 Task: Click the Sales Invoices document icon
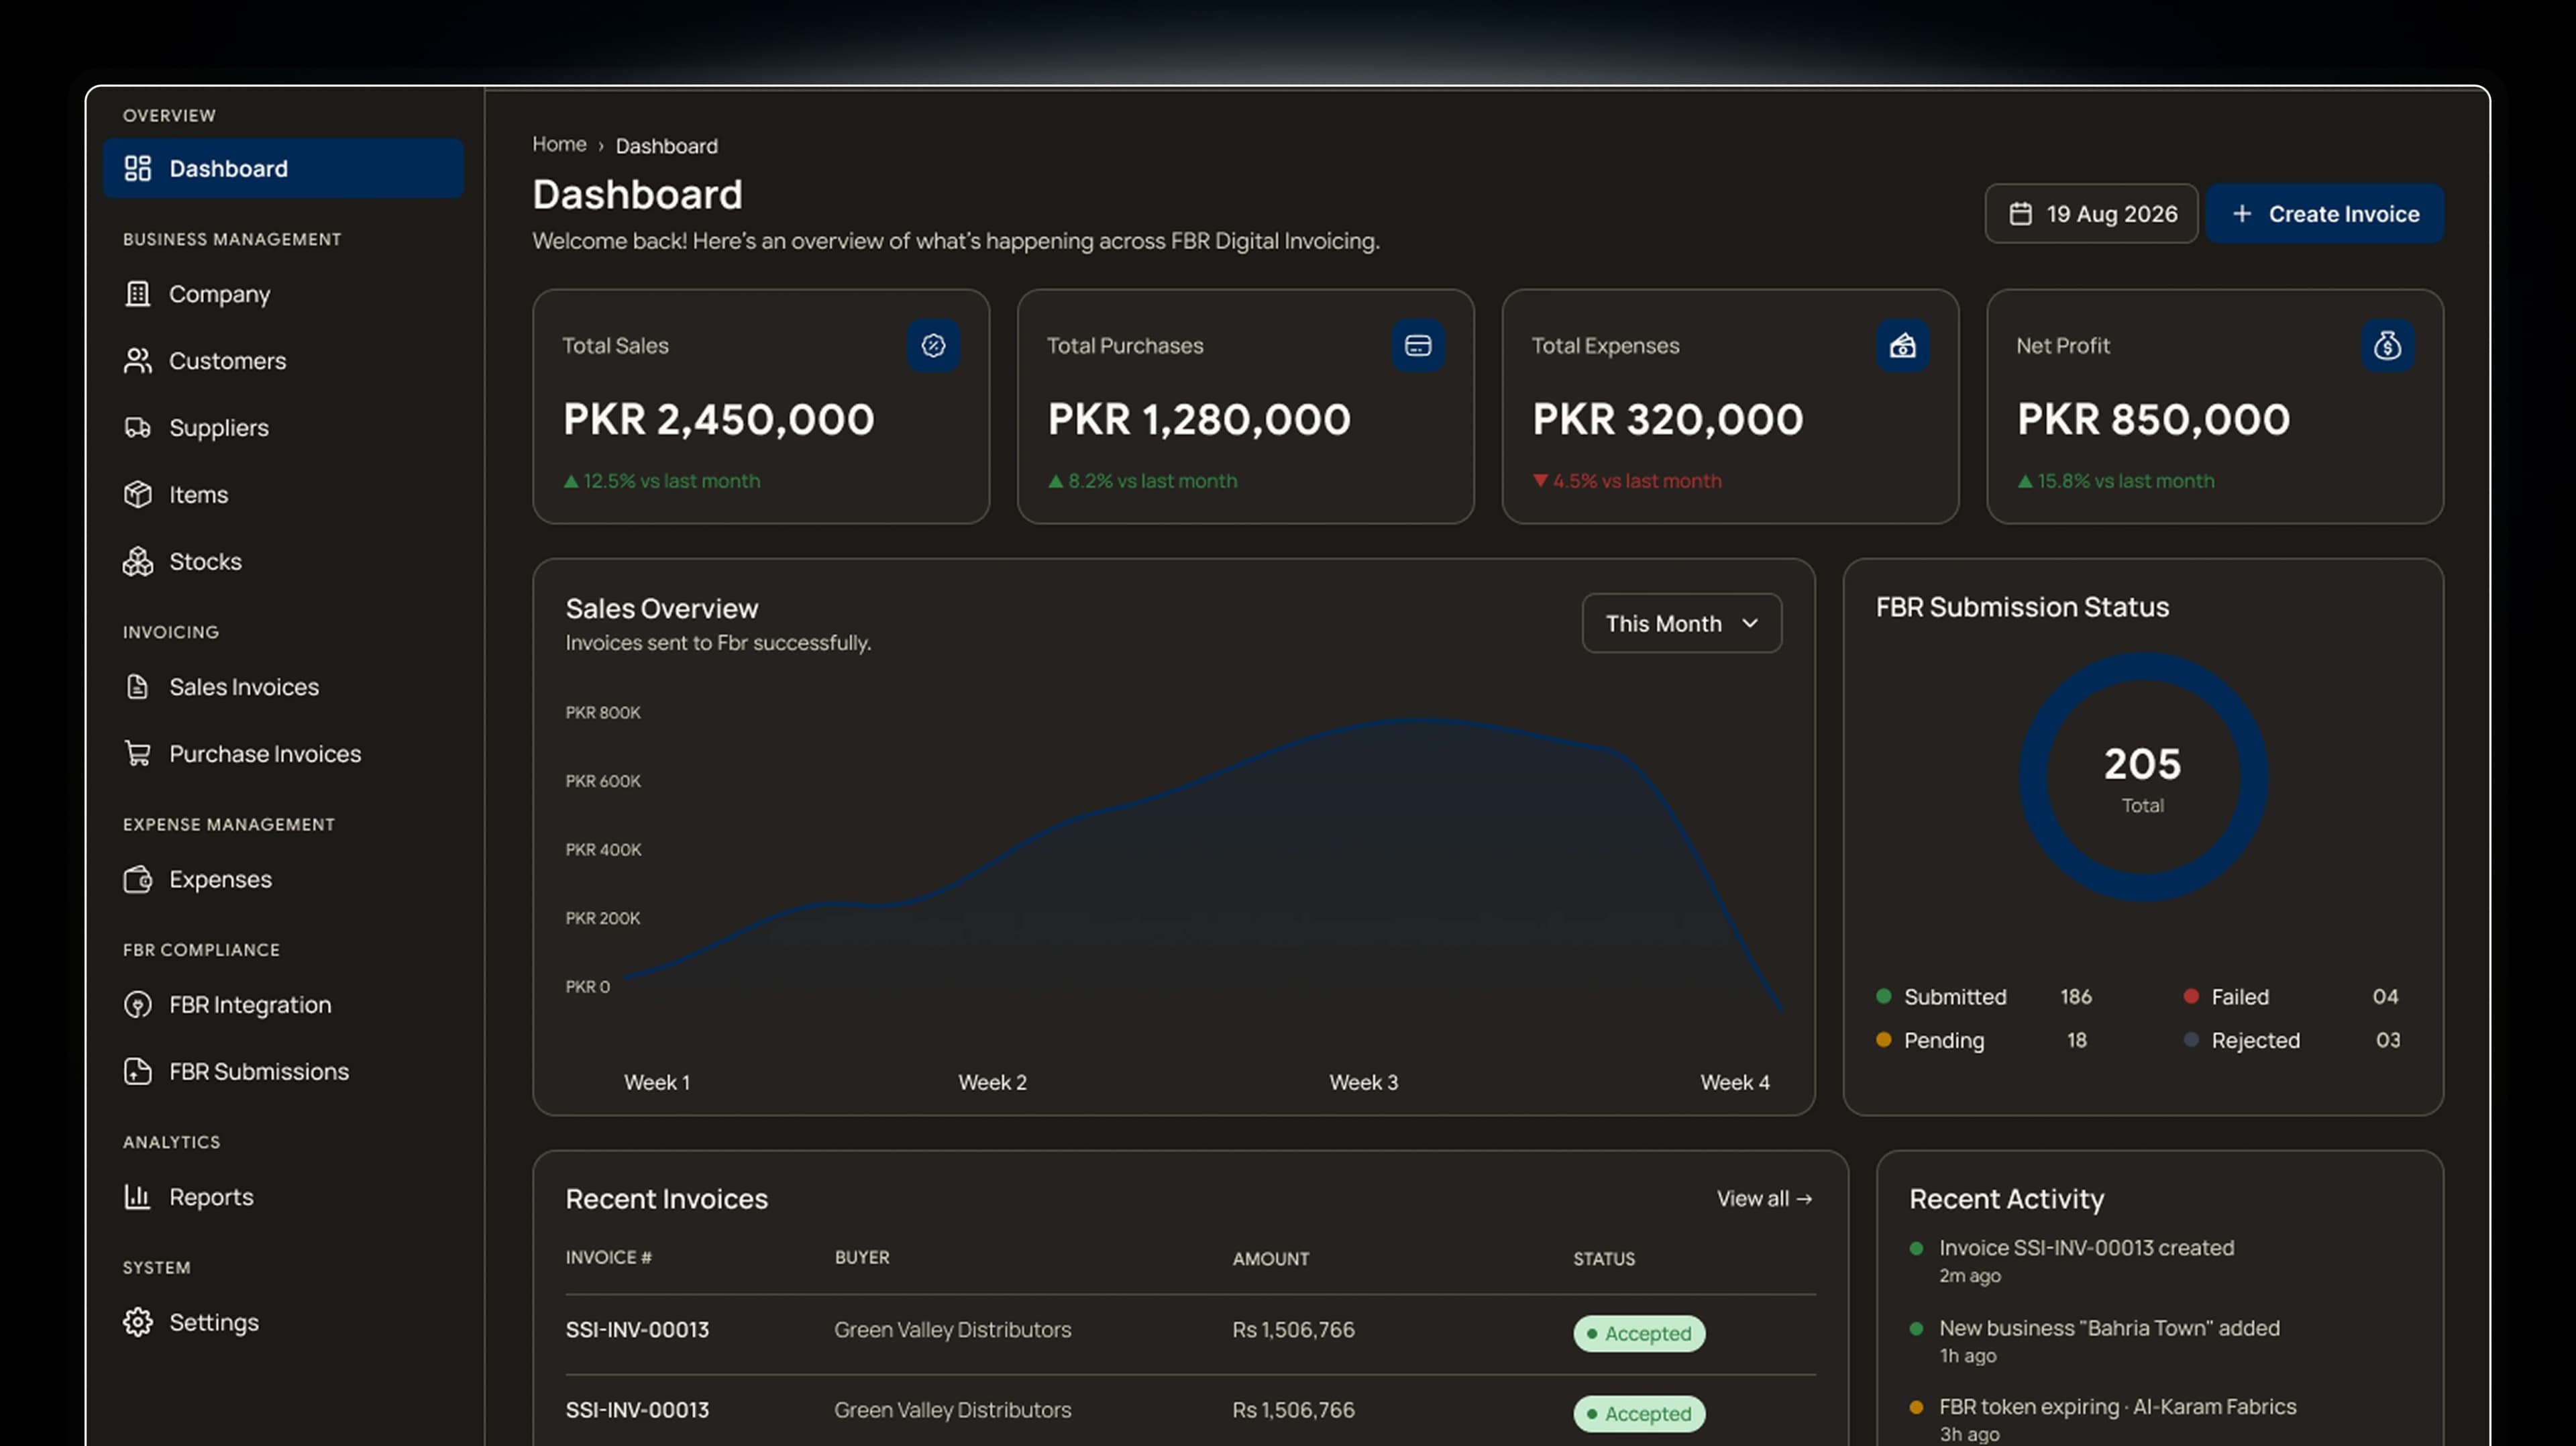137,686
